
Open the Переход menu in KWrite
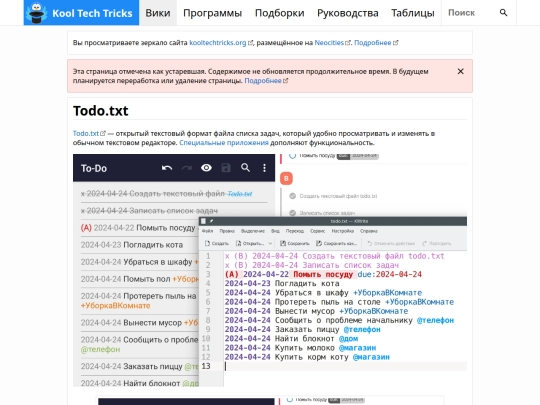point(295,231)
